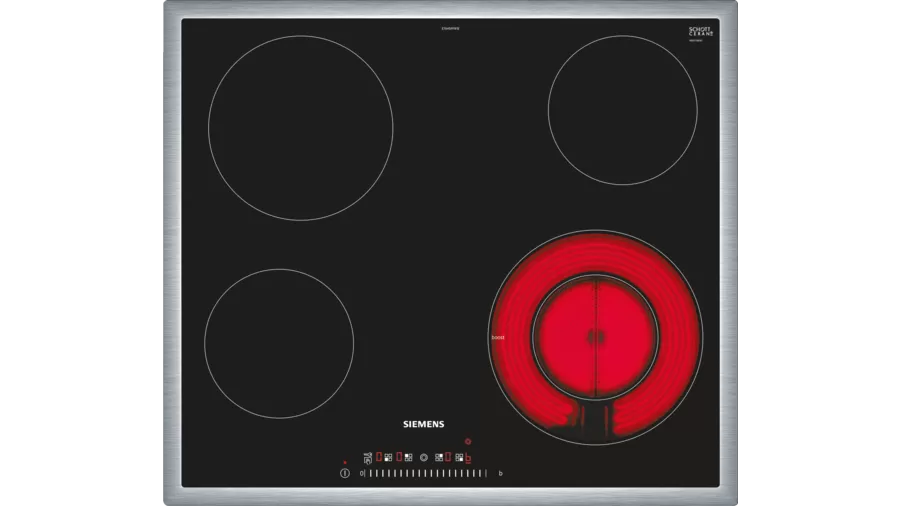Image resolution: width=900 pixels, height=506 pixels.
Task: Toggle the red dual-ring zone extension icon
Action: coord(467,442)
